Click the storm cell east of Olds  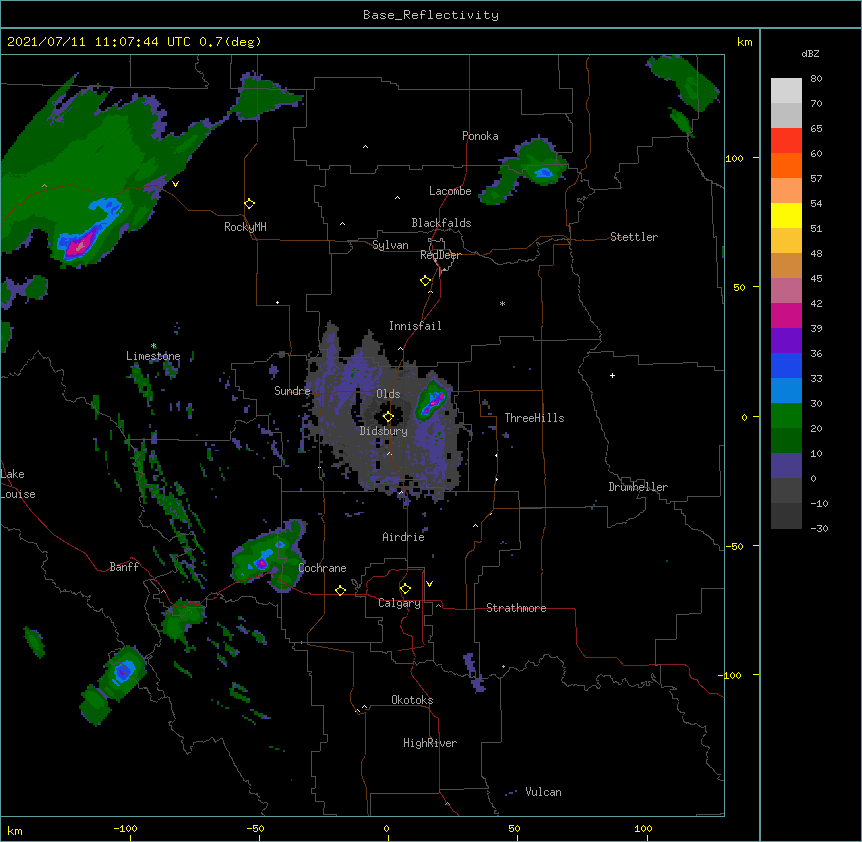pos(431,400)
